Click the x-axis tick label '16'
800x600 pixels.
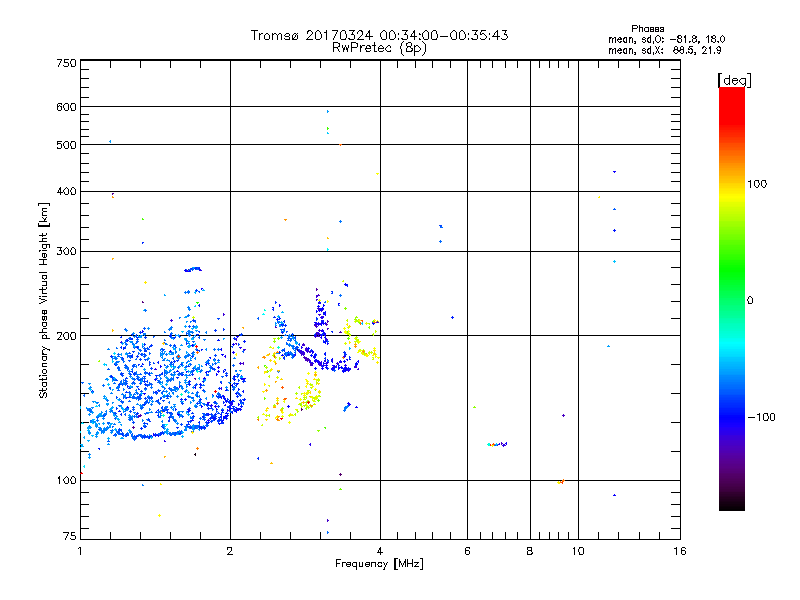pos(680,551)
